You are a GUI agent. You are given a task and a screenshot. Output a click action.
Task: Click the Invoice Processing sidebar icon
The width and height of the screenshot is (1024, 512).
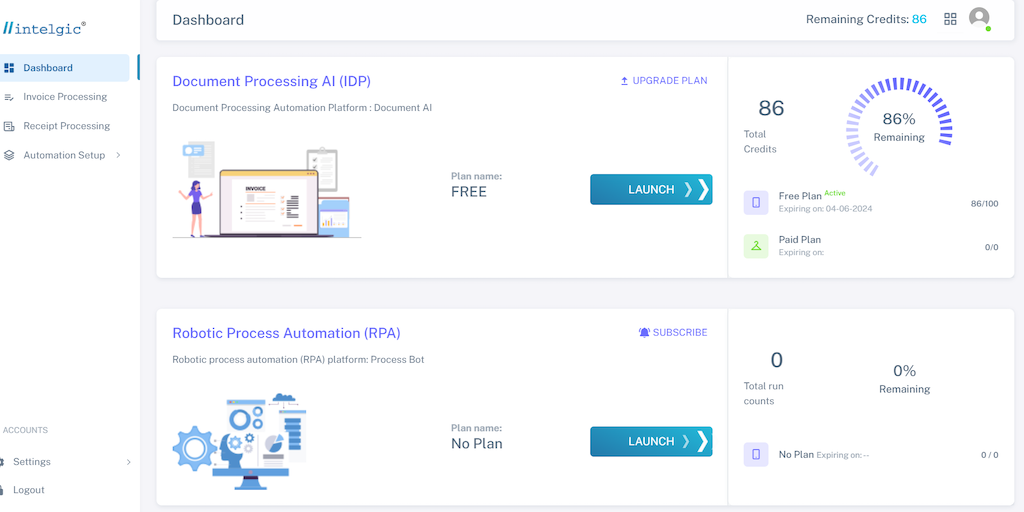(9, 97)
